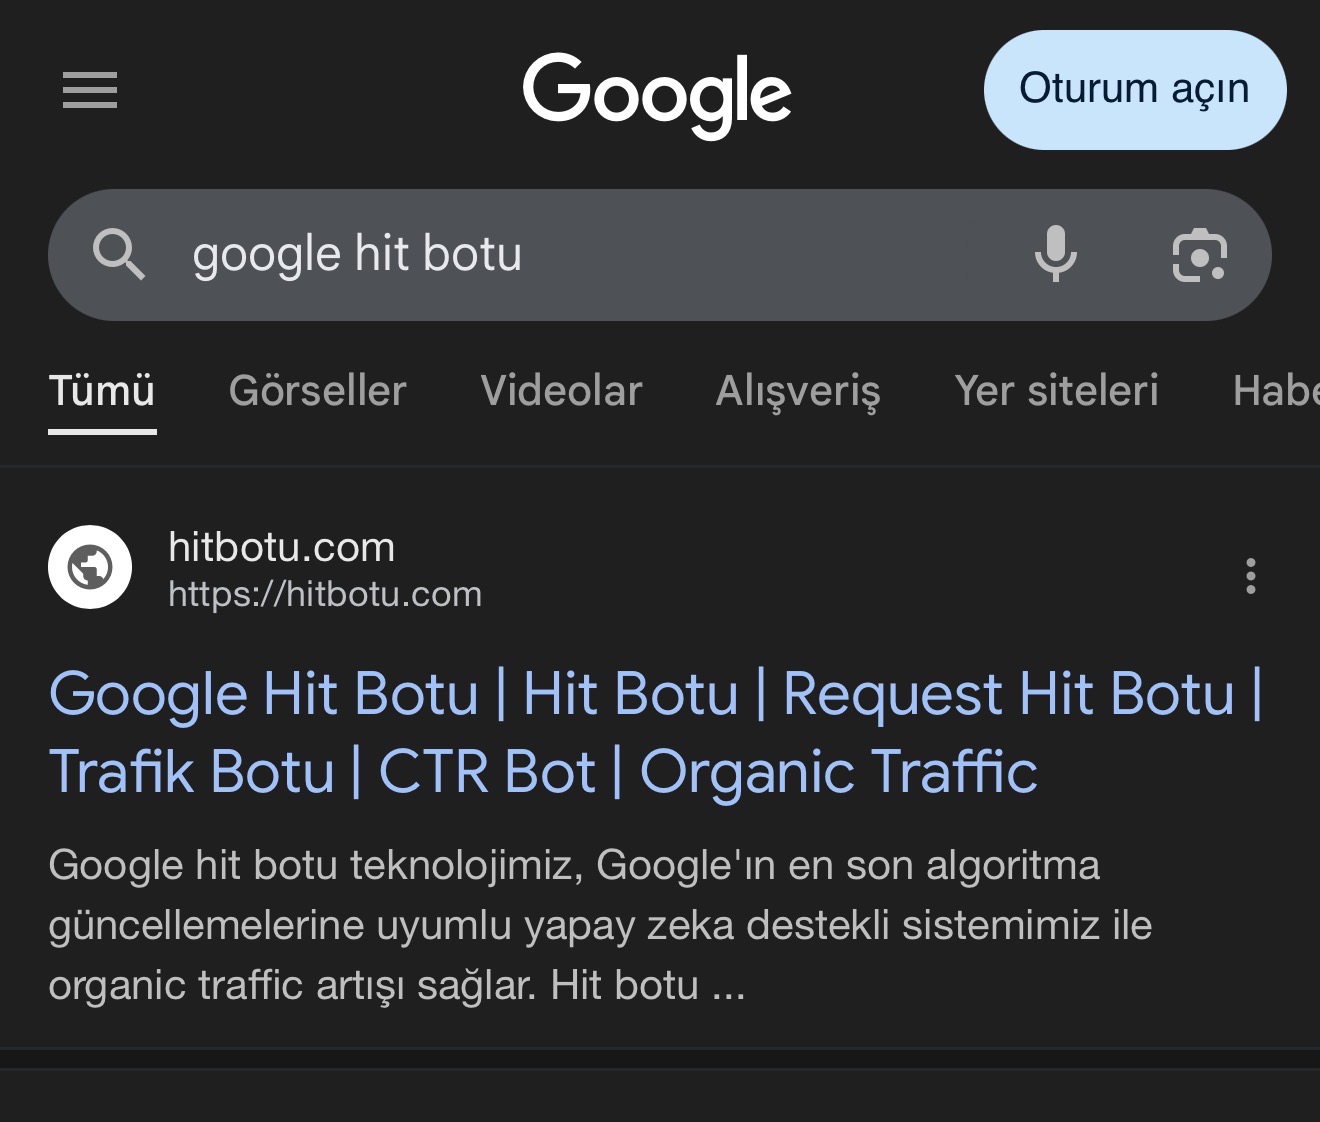Image resolution: width=1320 pixels, height=1122 pixels.
Task: Tap the Google logo
Action: tap(657, 95)
